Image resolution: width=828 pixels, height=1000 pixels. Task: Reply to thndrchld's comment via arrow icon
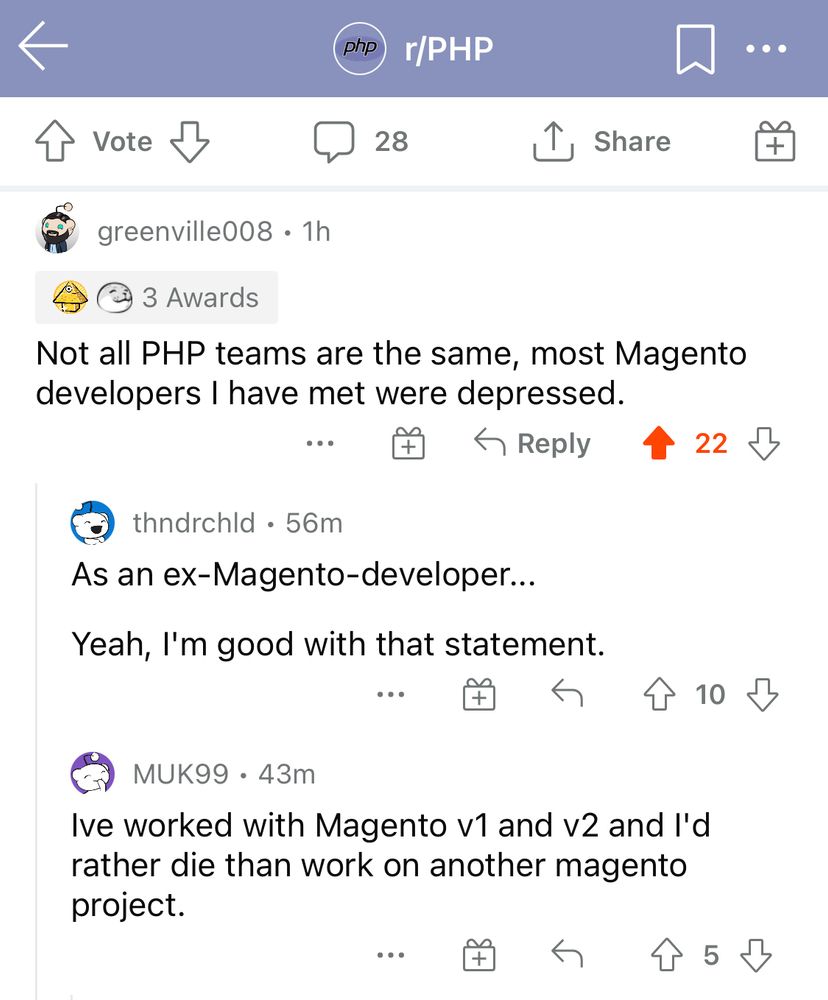(x=567, y=694)
